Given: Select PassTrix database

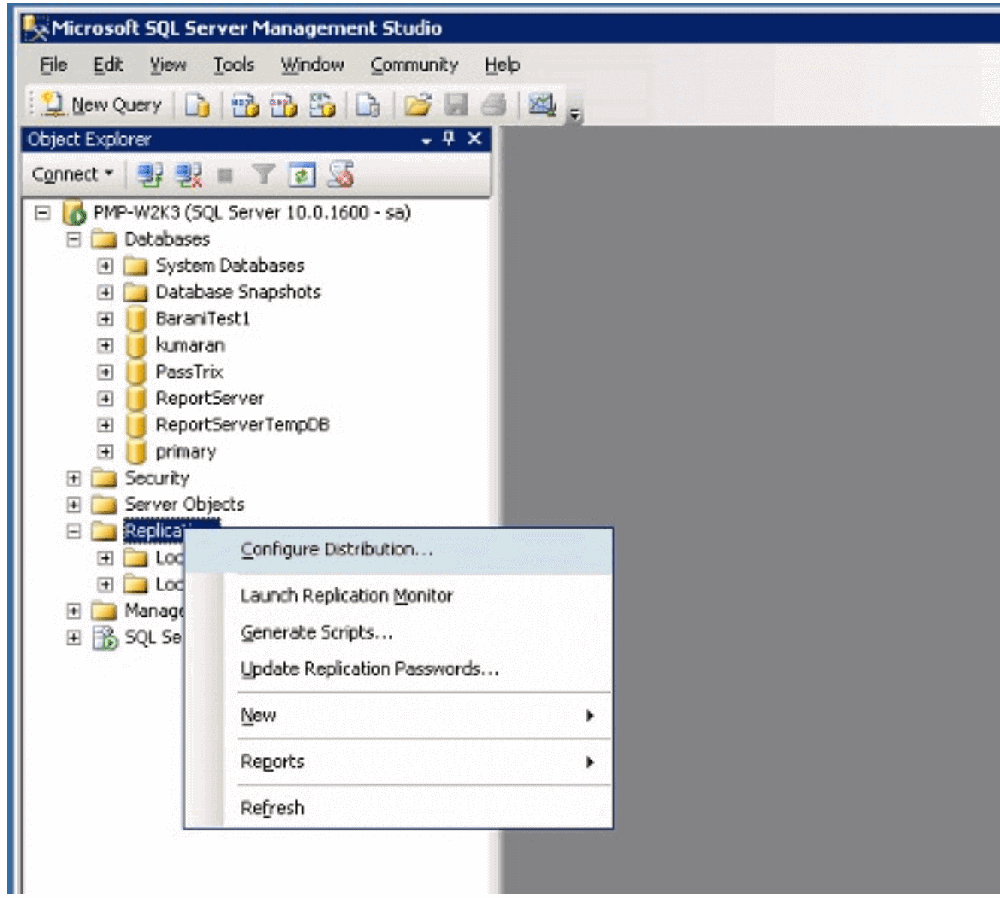Looking at the screenshot, I should point(189,372).
